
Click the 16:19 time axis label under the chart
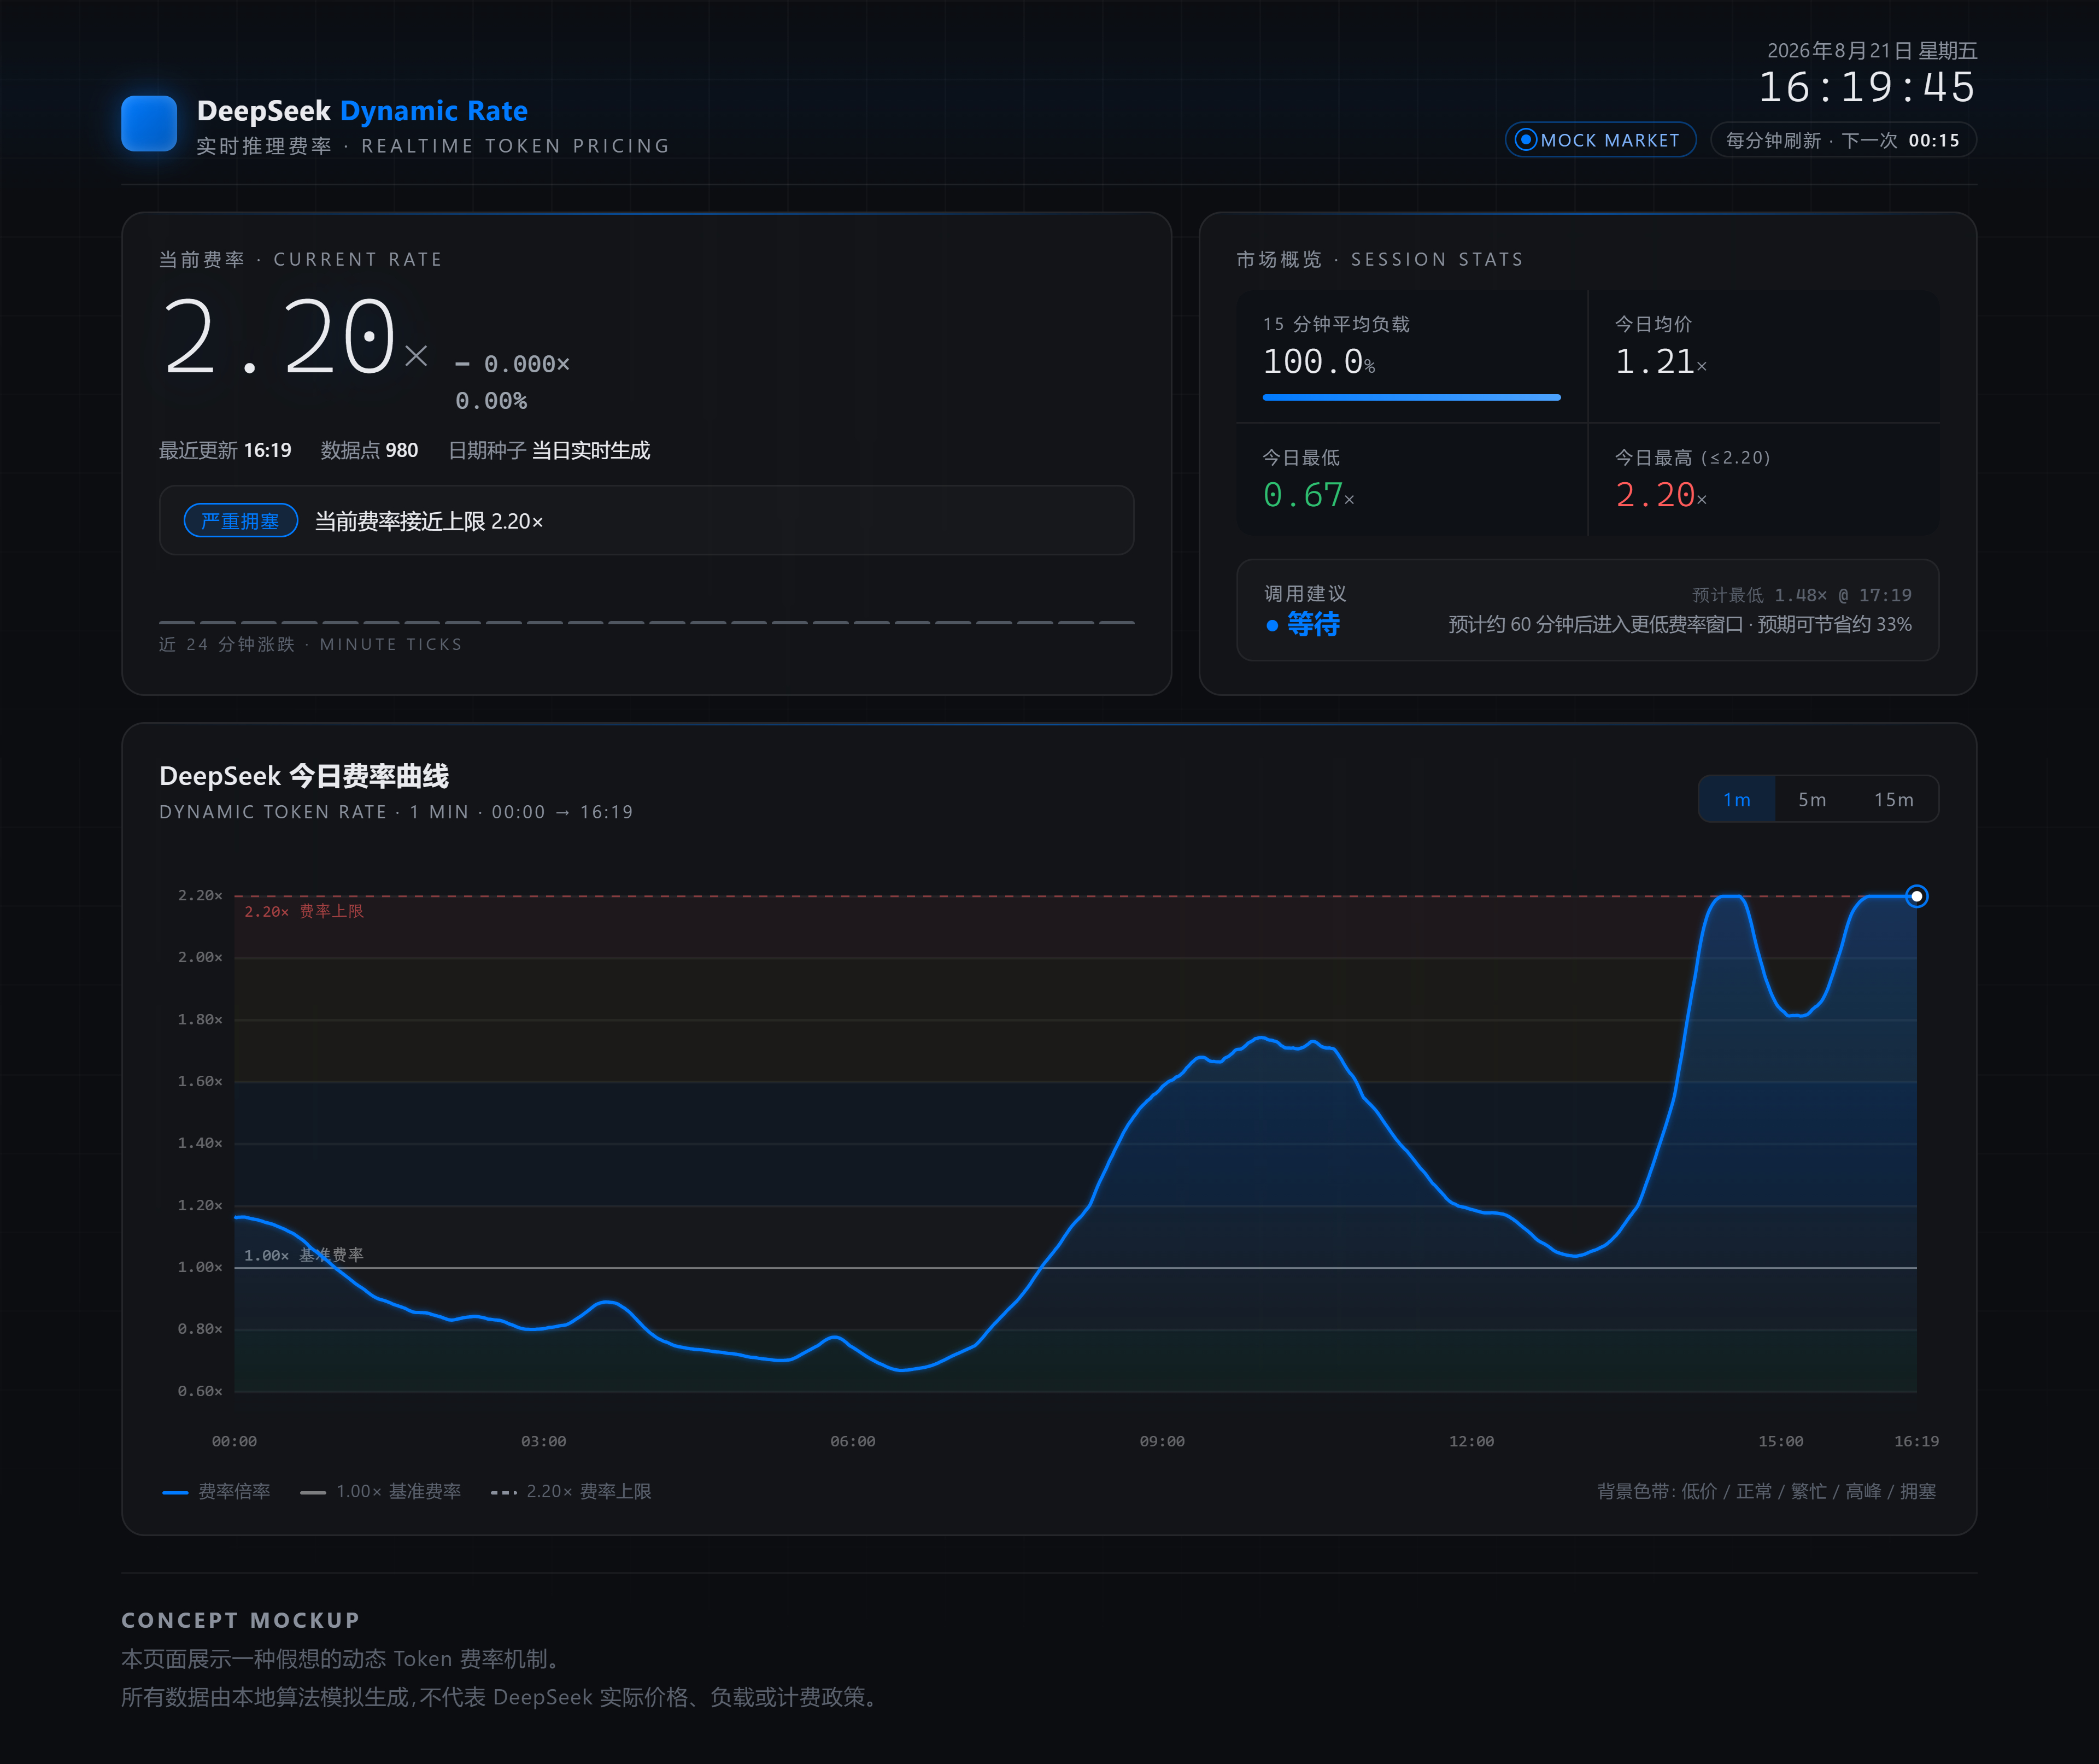(x=1916, y=1441)
